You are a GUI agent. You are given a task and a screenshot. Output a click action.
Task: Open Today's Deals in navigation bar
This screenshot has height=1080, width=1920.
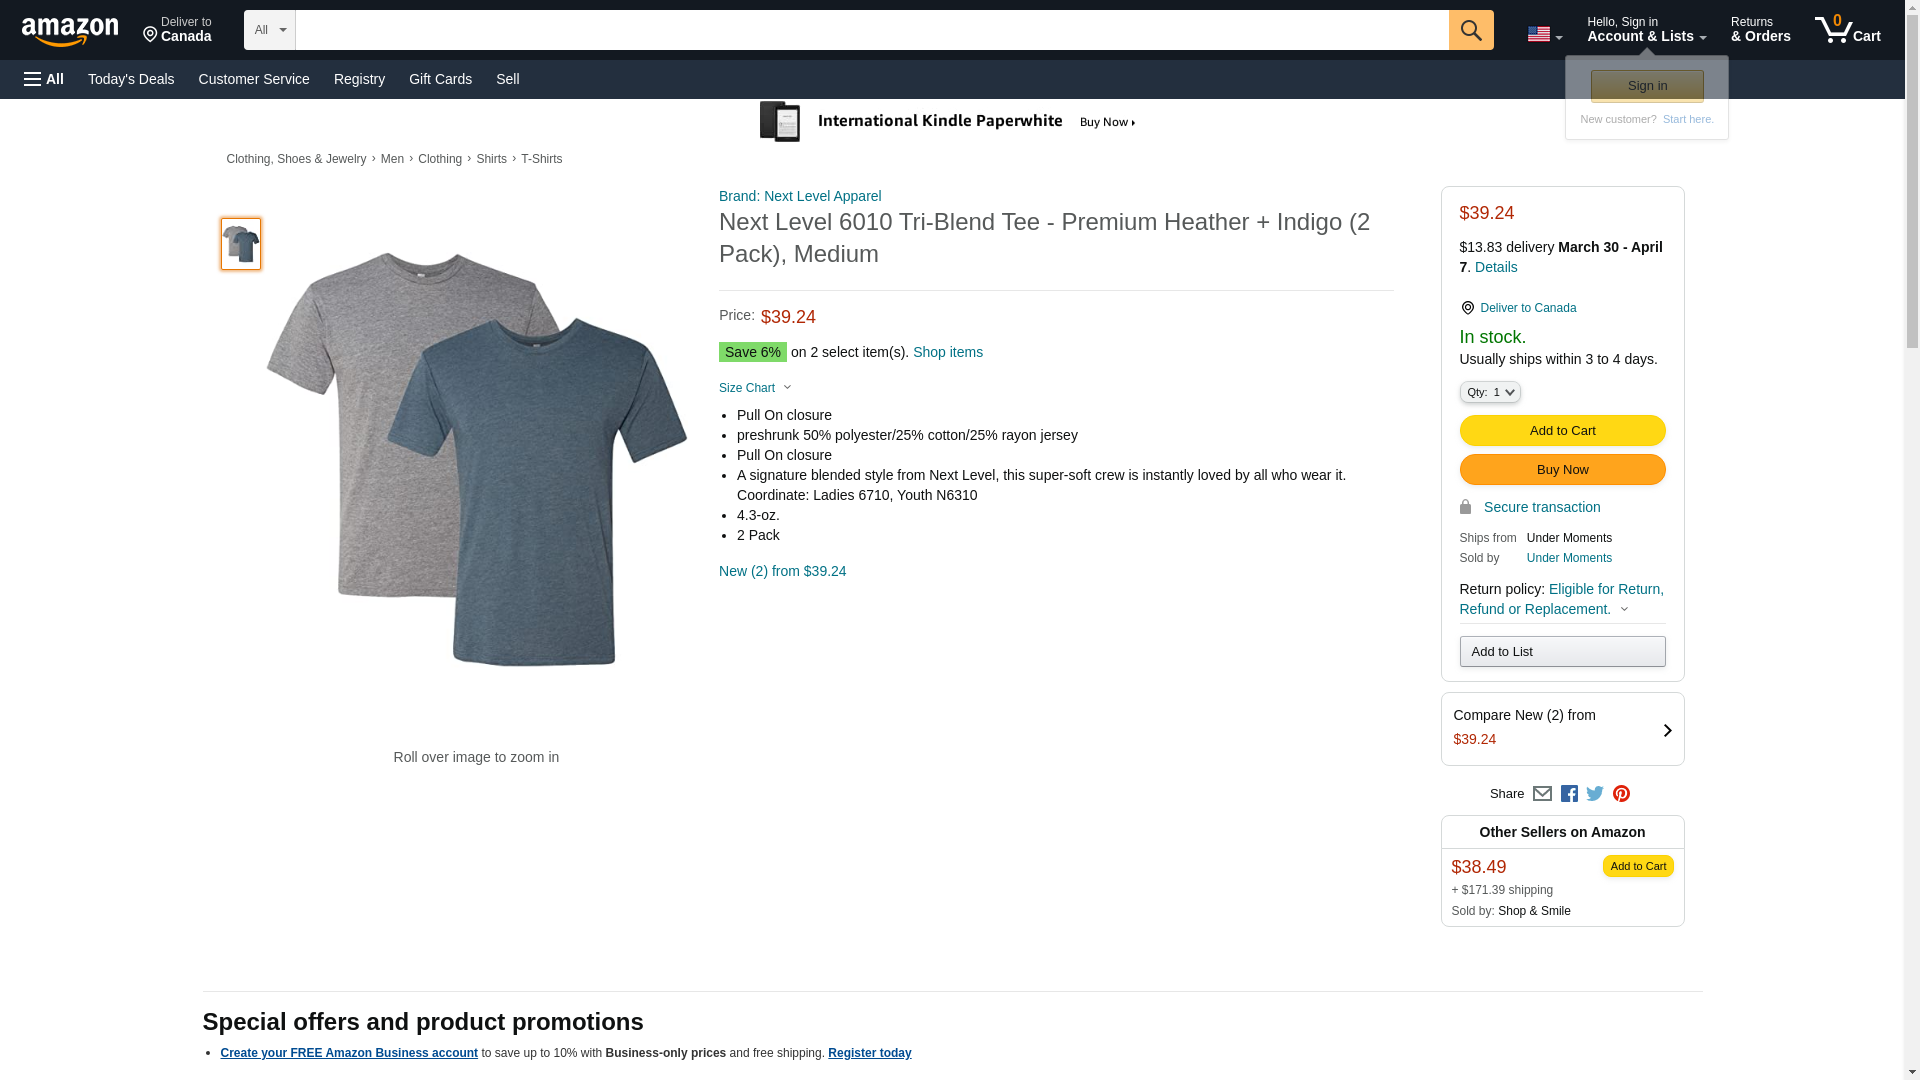131,79
